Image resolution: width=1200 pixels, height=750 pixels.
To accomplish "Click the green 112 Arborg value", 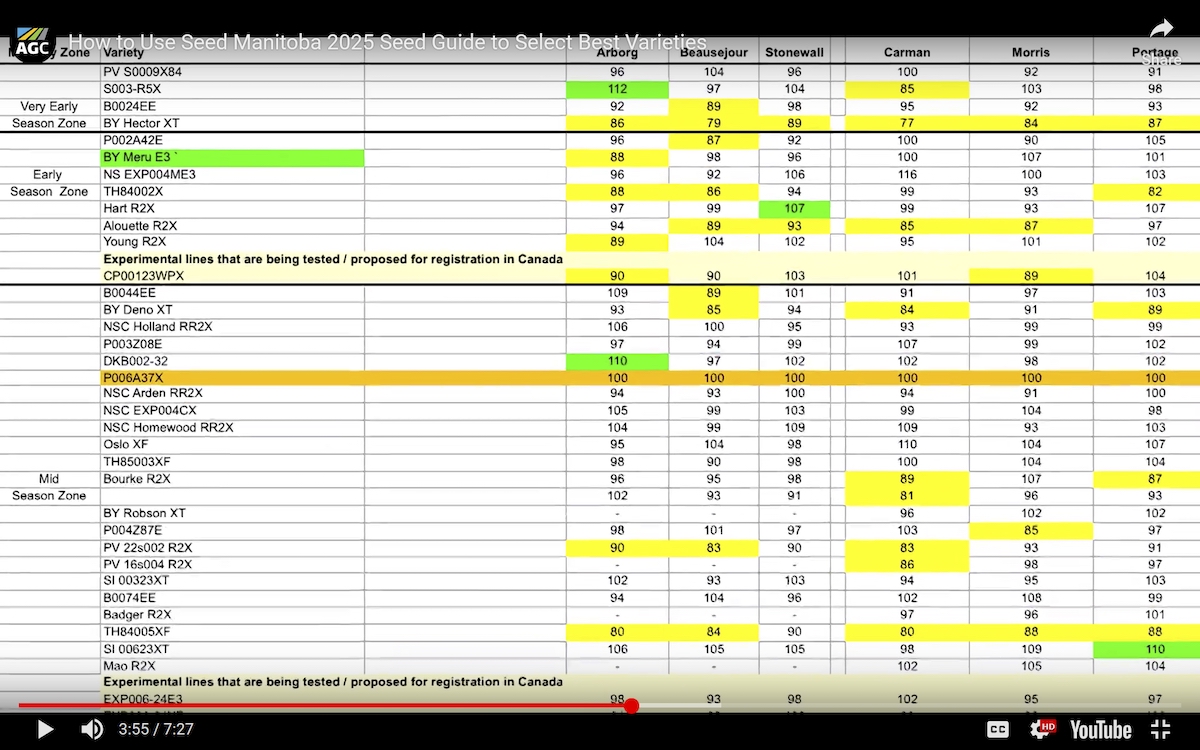I will [617, 89].
